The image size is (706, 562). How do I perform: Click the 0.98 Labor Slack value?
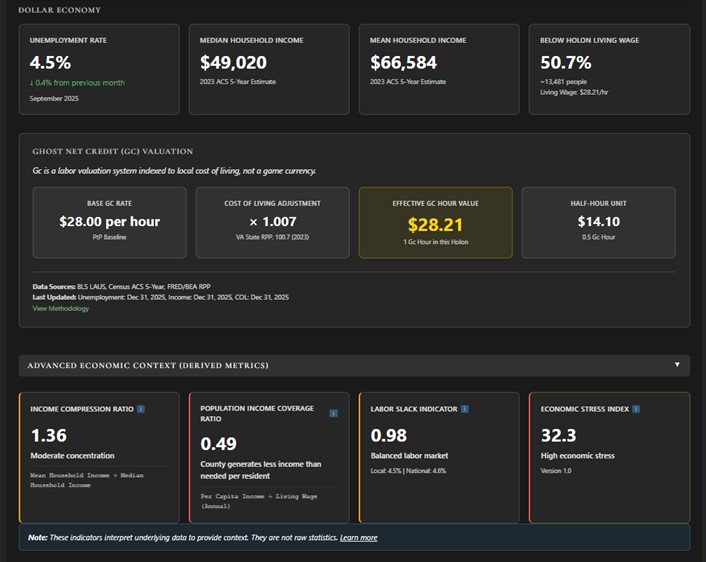(x=388, y=435)
